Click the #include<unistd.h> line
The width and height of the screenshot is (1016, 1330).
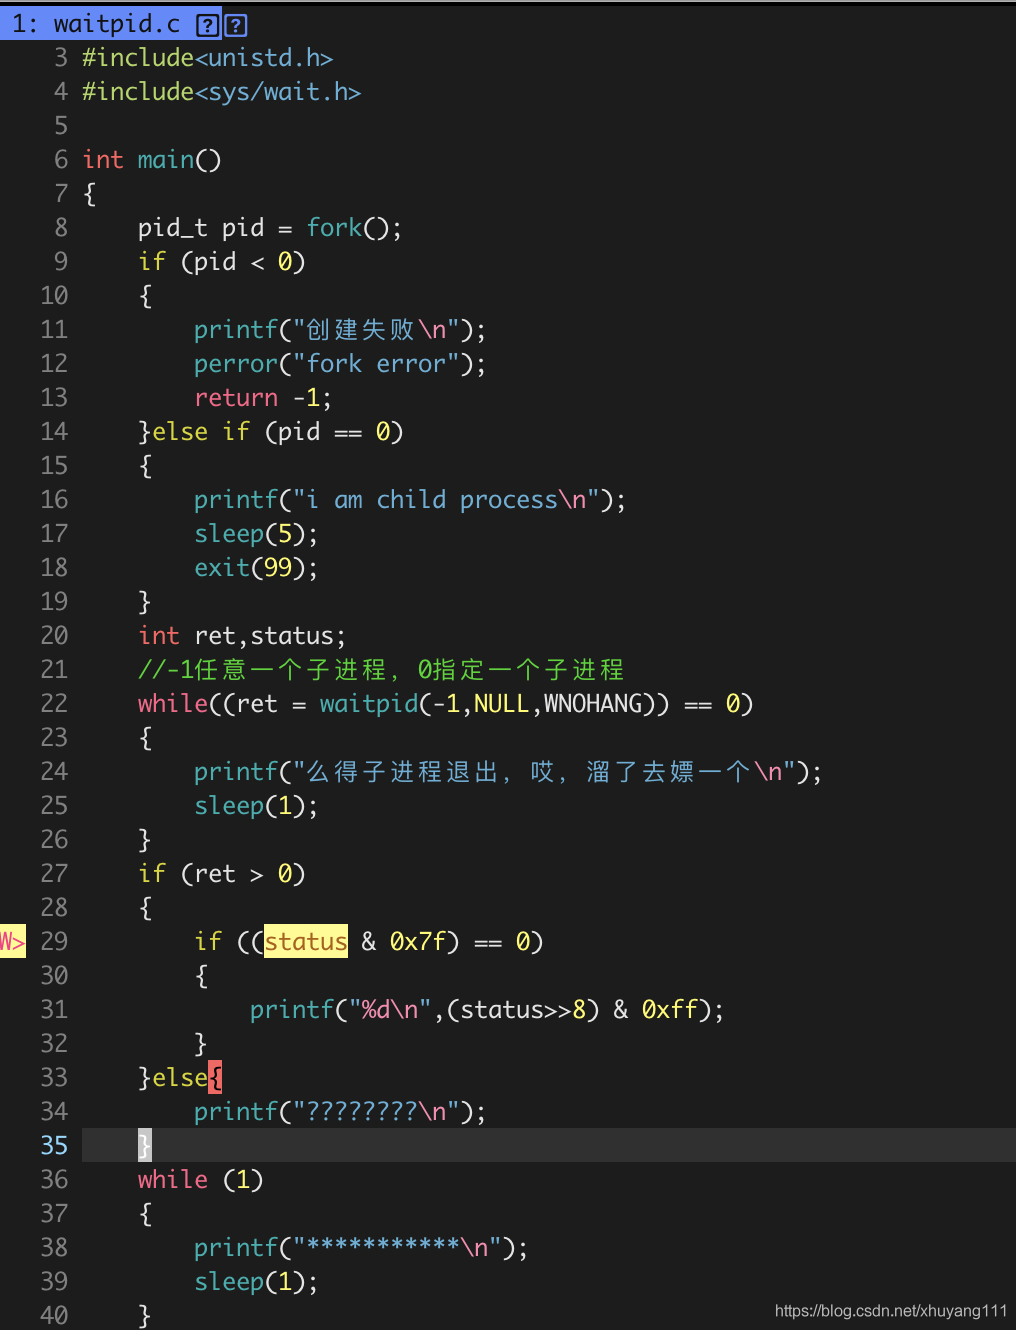pos(208,57)
